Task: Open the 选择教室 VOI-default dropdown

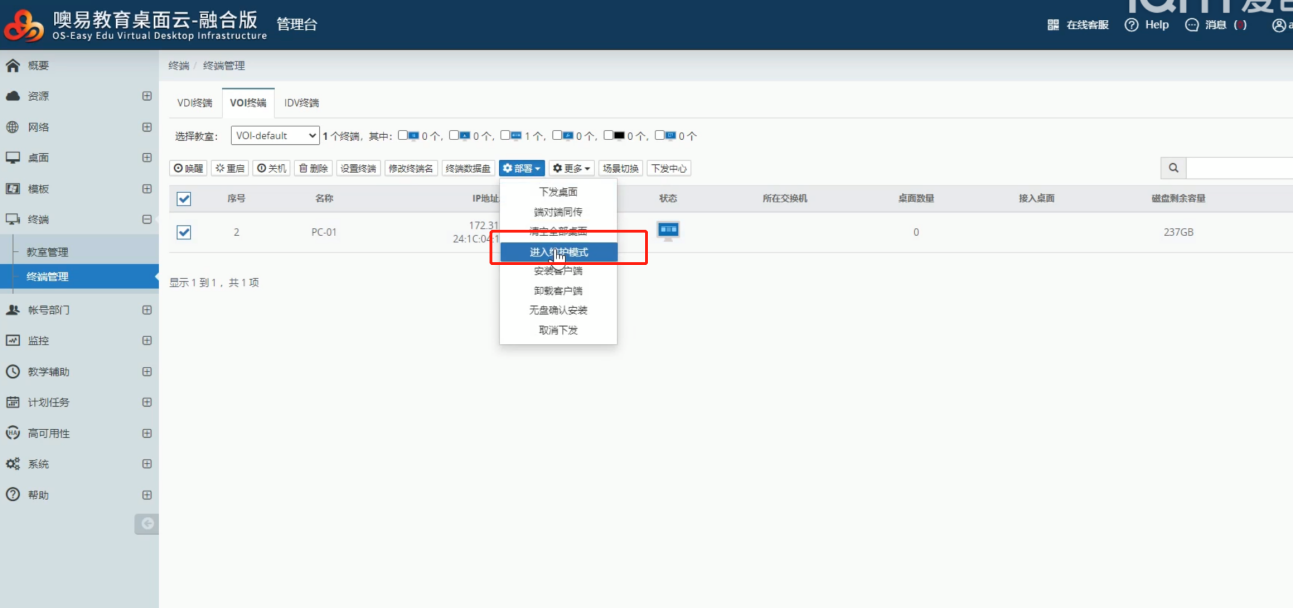Action: 275,135
